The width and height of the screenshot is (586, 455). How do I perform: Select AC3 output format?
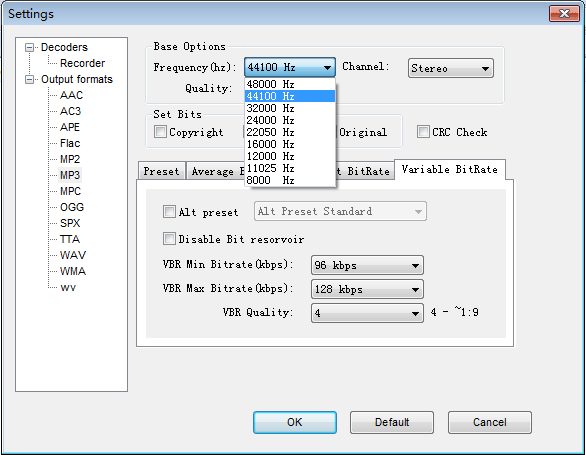click(x=70, y=111)
